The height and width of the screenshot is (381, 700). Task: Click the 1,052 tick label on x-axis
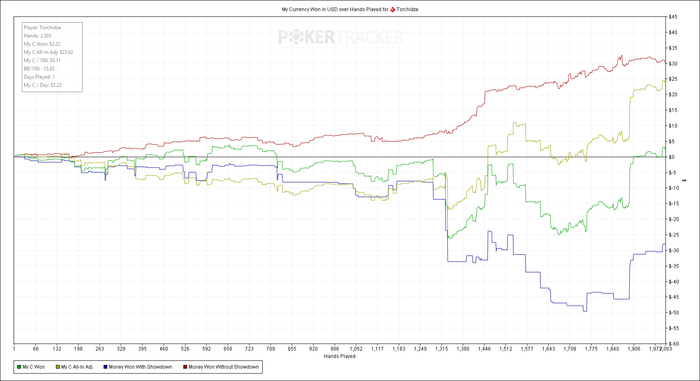point(356,349)
